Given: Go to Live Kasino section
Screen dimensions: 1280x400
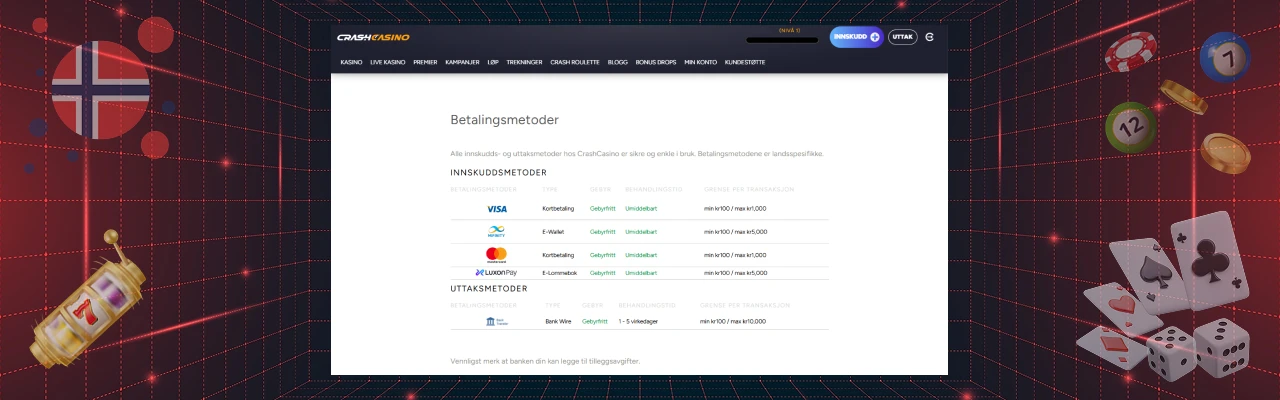Looking at the screenshot, I should point(388,62).
